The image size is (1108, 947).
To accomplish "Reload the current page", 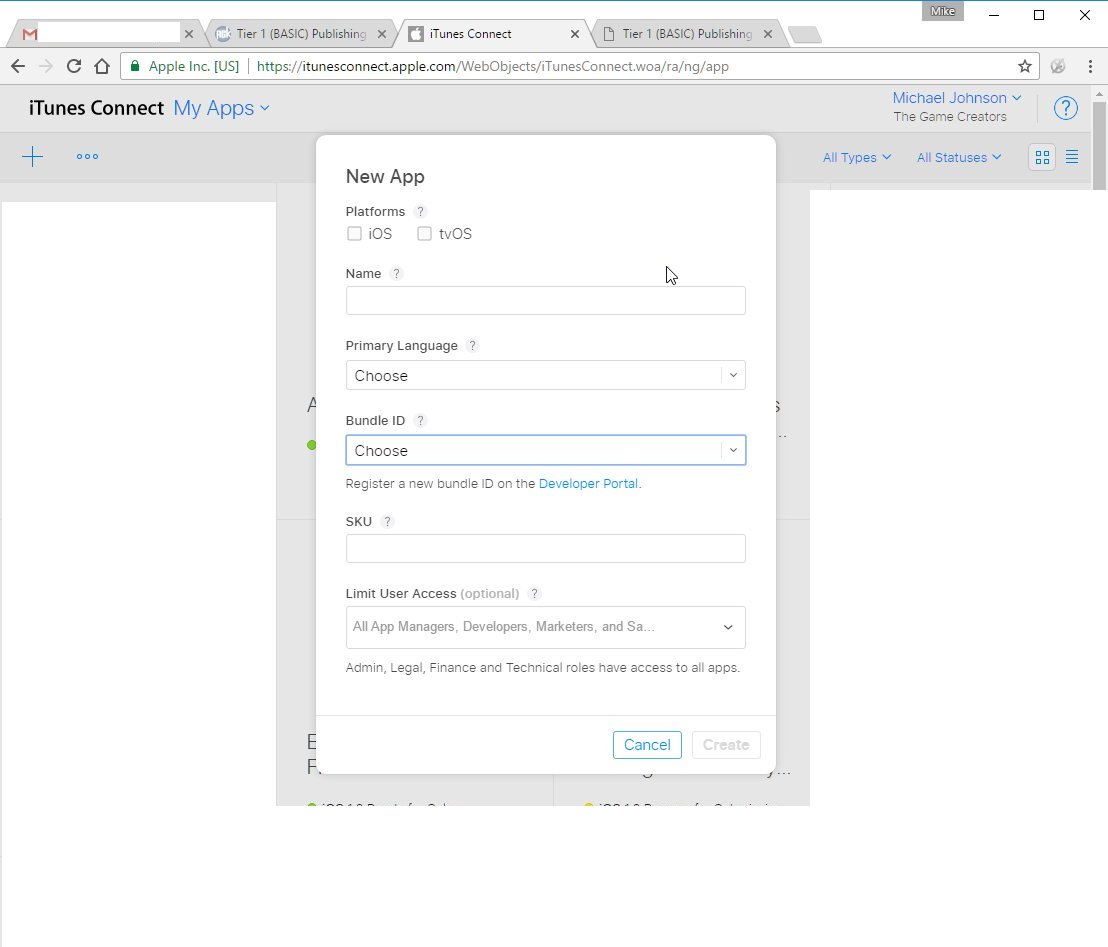I will click(x=73, y=66).
